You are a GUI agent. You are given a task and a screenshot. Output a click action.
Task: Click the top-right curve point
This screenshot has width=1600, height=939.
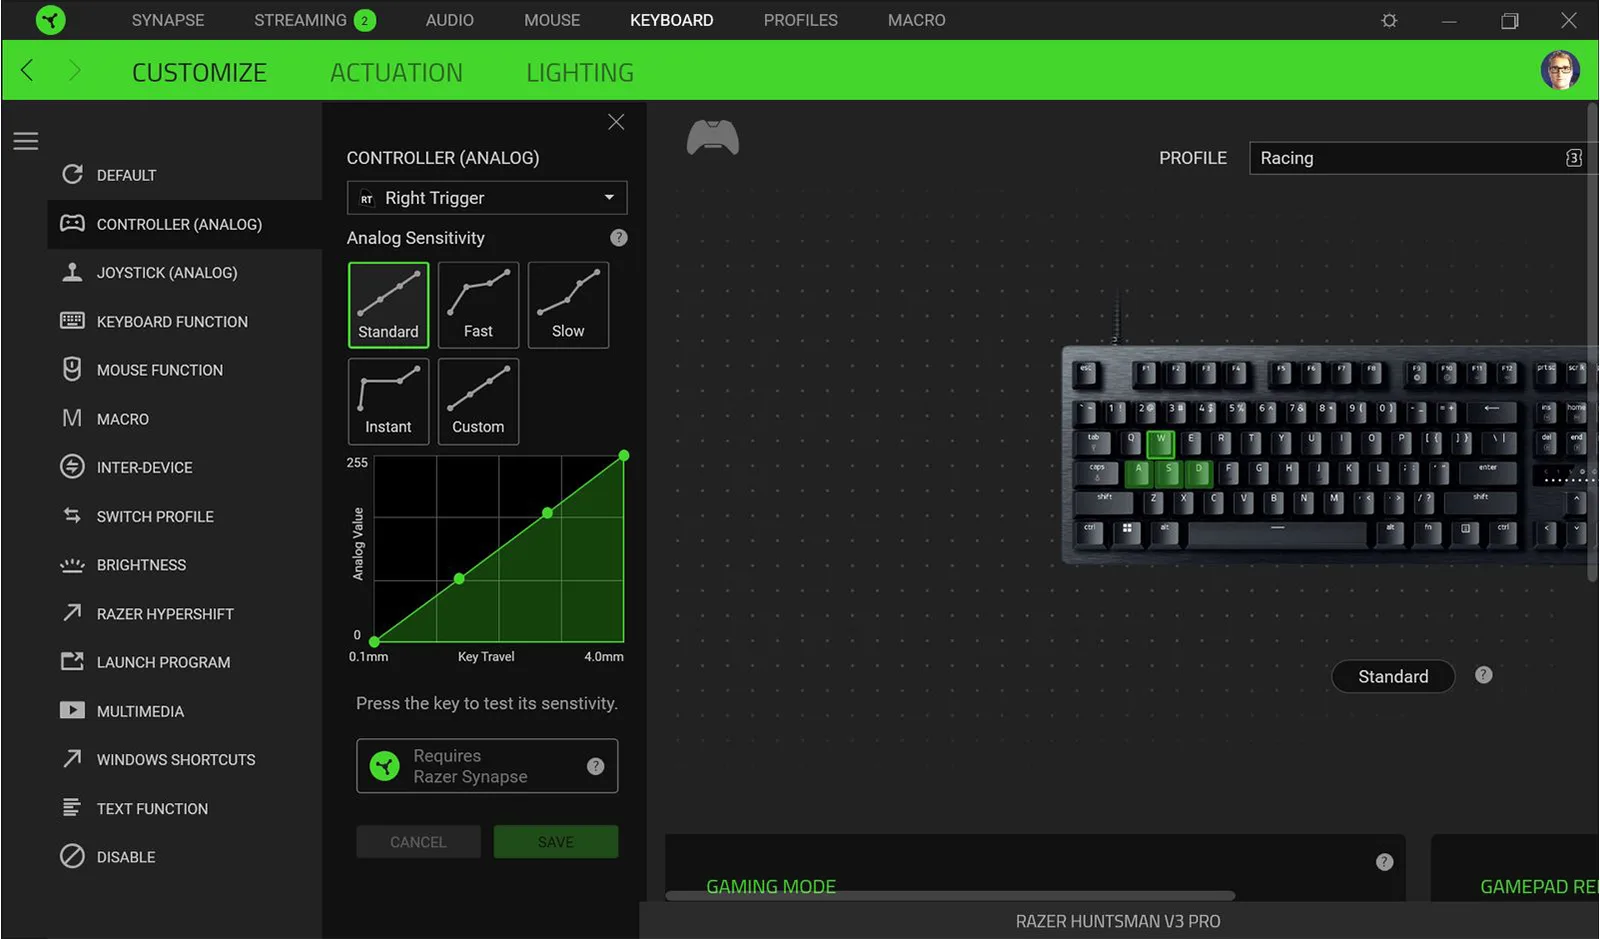point(624,456)
